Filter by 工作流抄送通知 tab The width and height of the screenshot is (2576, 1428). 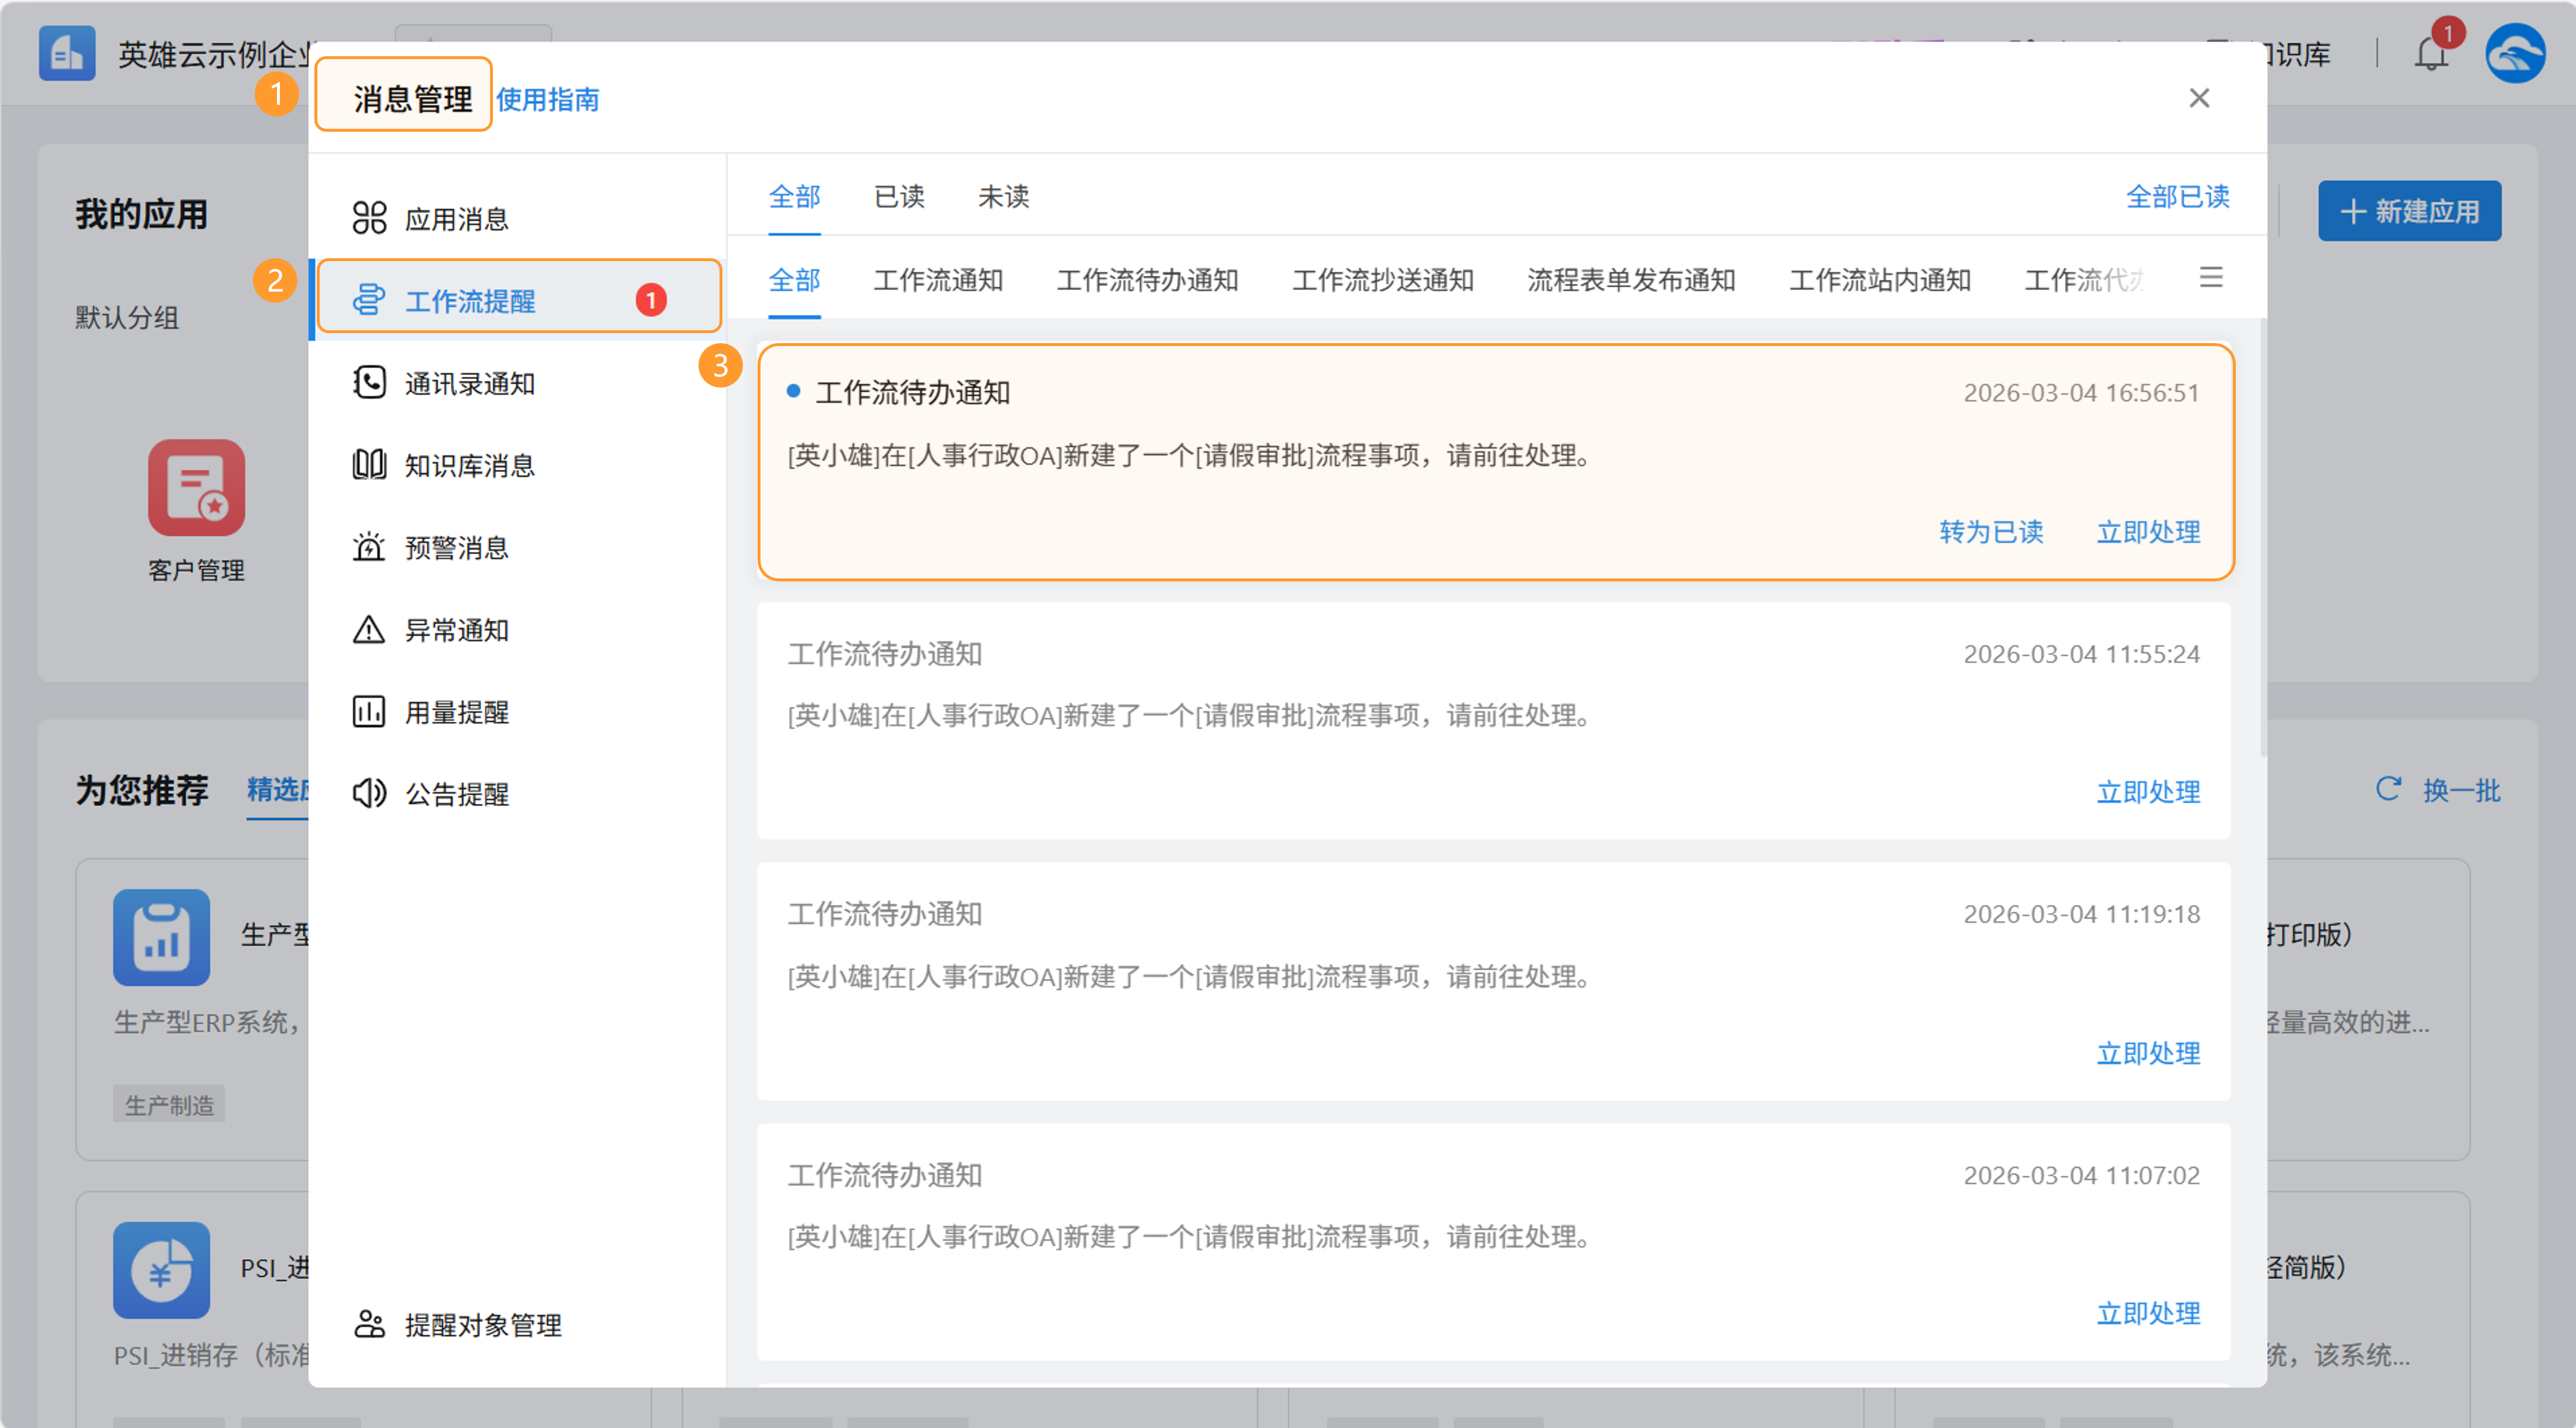coord(1382,280)
